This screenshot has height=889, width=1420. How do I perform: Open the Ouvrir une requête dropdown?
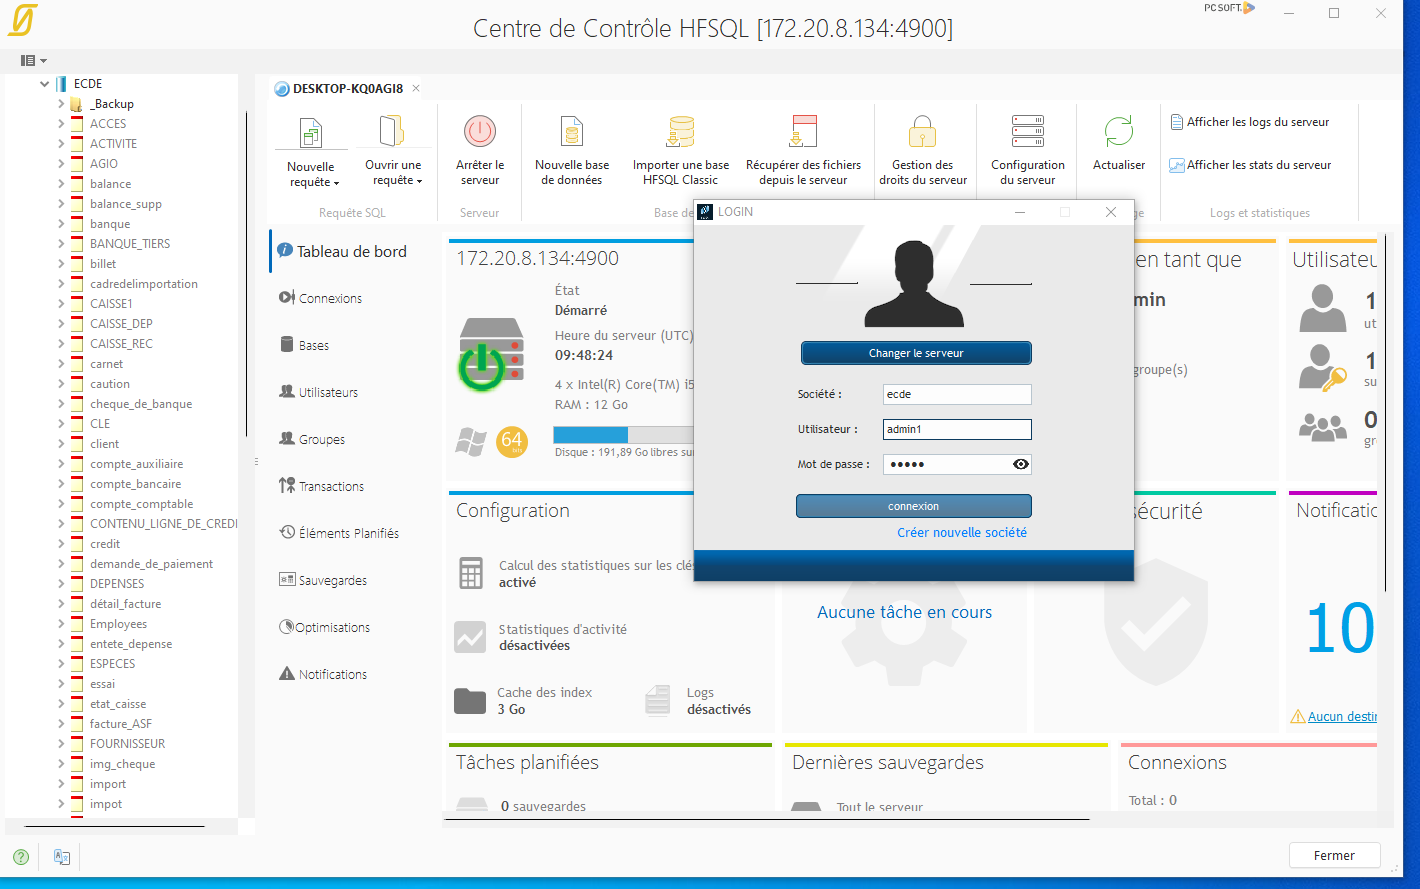point(393,173)
